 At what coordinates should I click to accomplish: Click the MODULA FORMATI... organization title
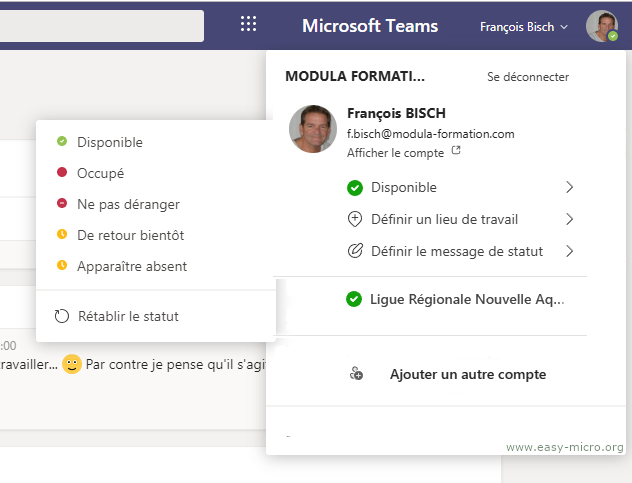coord(355,76)
